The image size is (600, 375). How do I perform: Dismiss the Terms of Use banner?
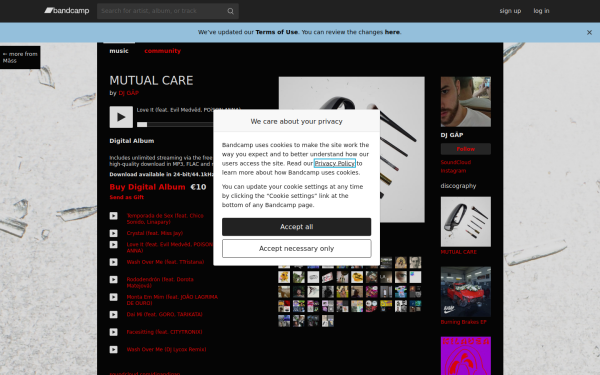click(589, 33)
